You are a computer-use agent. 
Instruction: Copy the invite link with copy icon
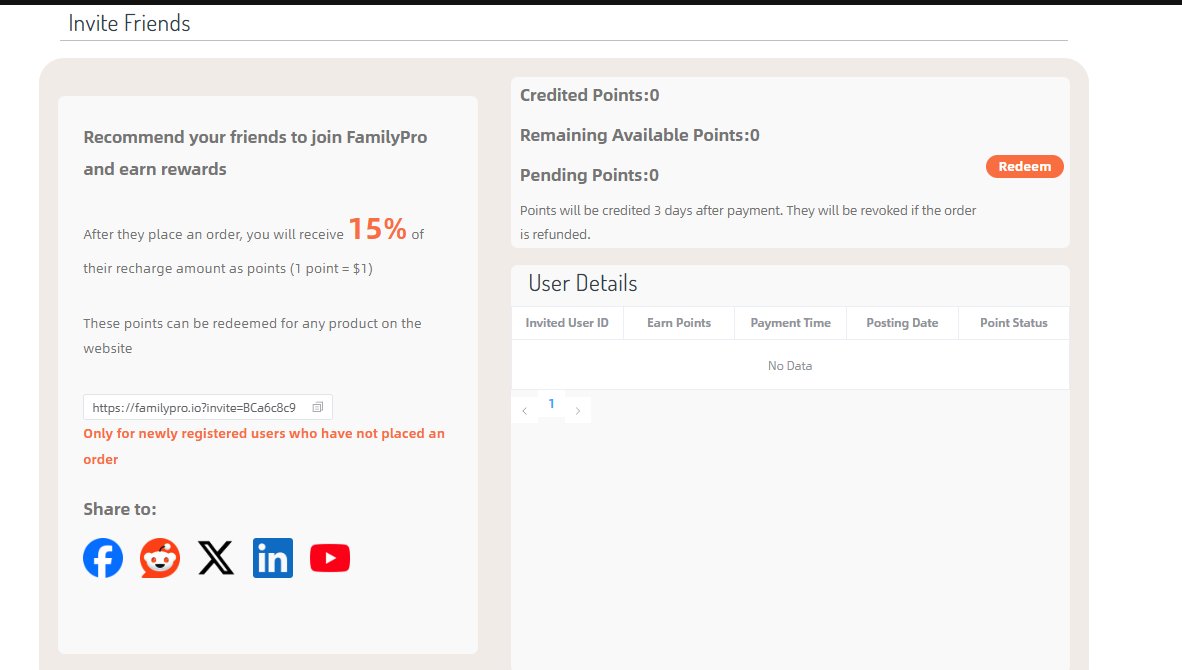[x=317, y=407]
